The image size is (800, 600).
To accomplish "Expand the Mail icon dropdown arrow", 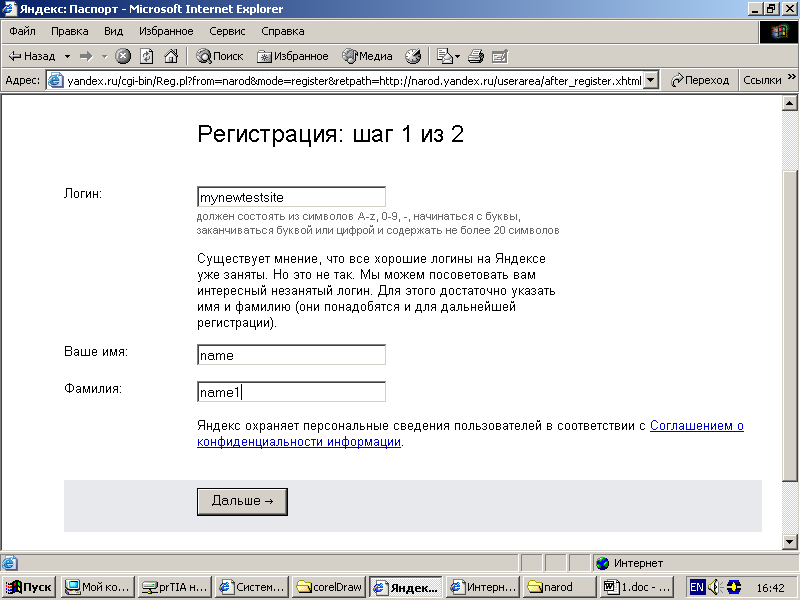I will pos(458,57).
